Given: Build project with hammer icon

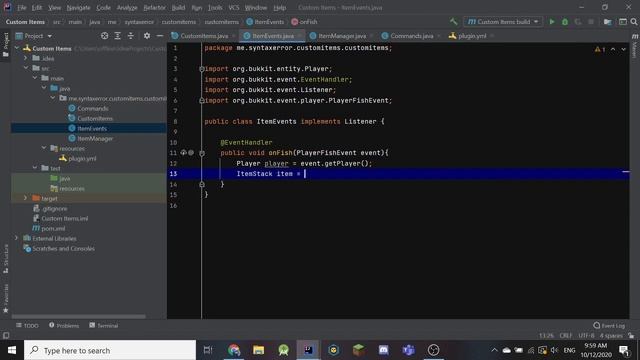Looking at the screenshot, I should coord(453,22).
